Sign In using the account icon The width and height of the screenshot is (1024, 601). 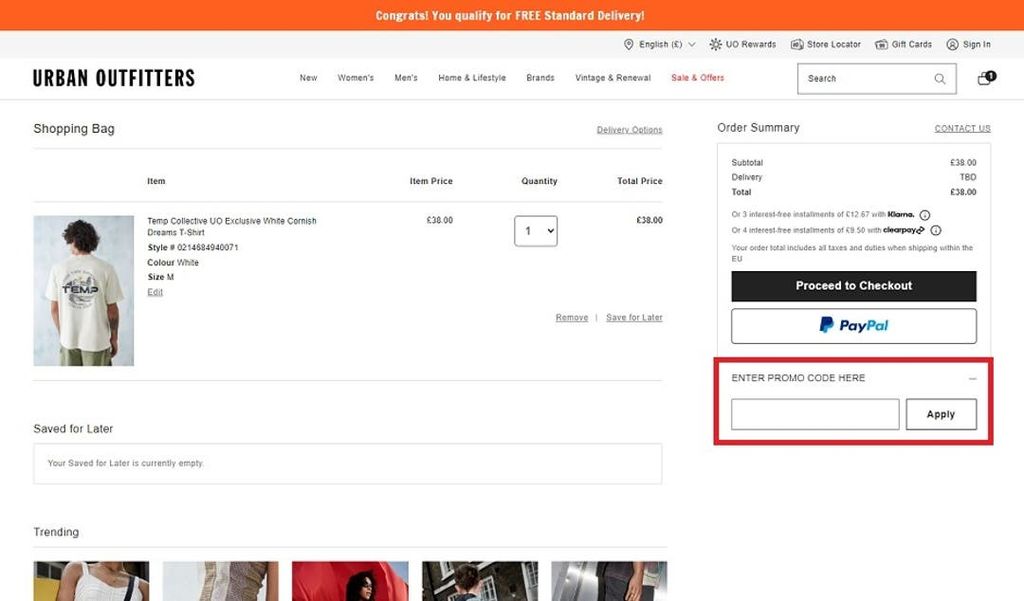click(951, 44)
